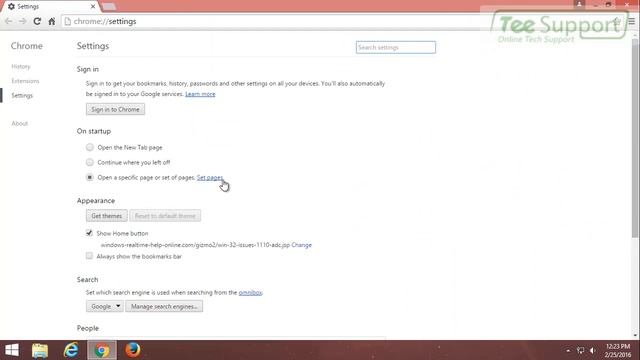Click the home page URL text

click(195, 245)
